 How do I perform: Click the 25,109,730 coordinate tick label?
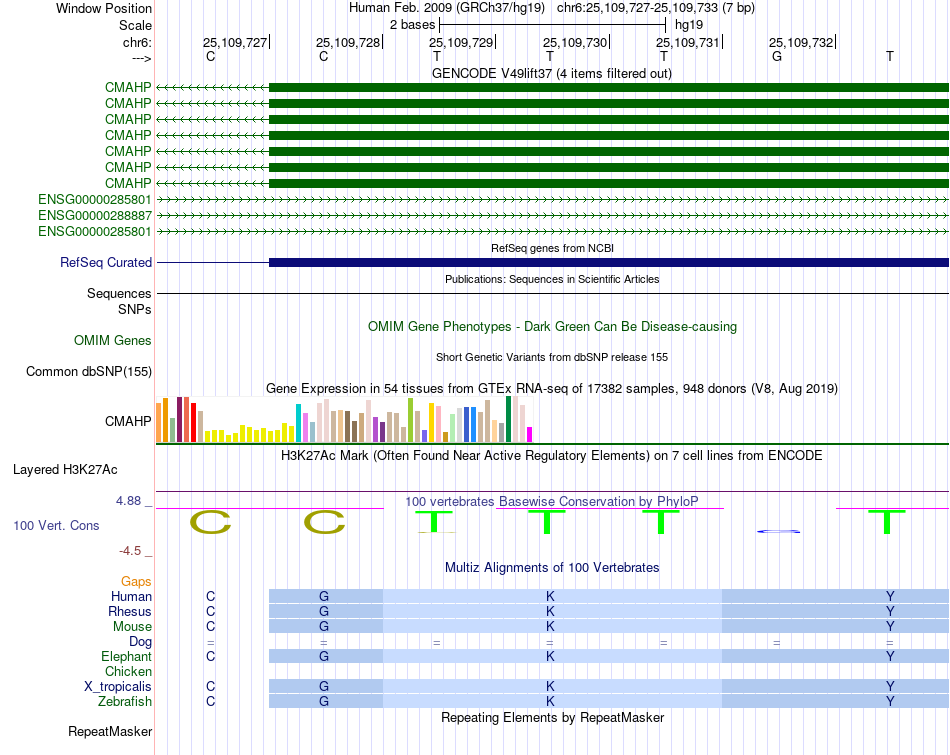(575, 42)
